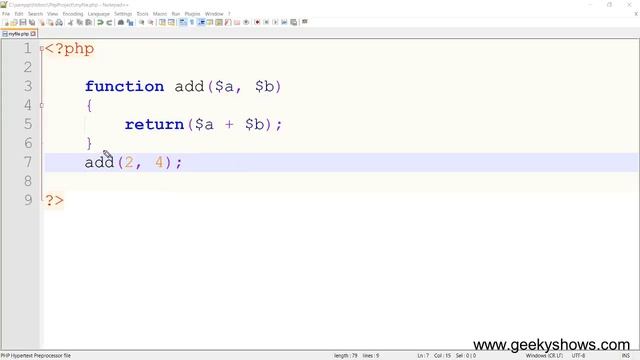
Task: Open Folder as Workspace toolbar icon
Action: (237, 22)
